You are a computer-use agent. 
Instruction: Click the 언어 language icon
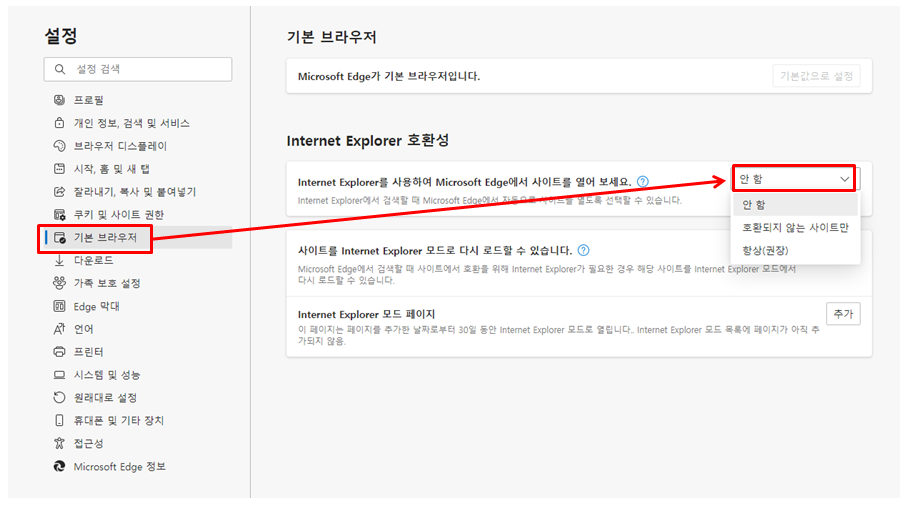59,329
